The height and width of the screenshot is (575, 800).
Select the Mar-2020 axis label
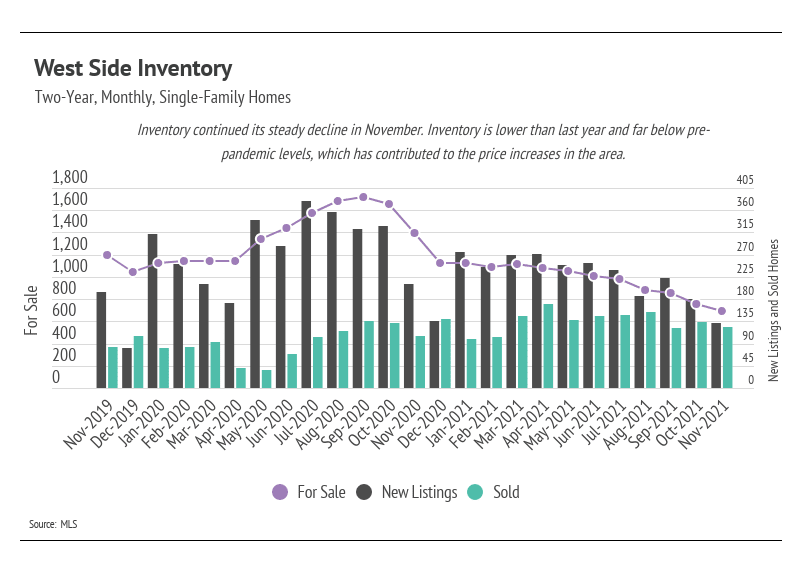(190, 423)
